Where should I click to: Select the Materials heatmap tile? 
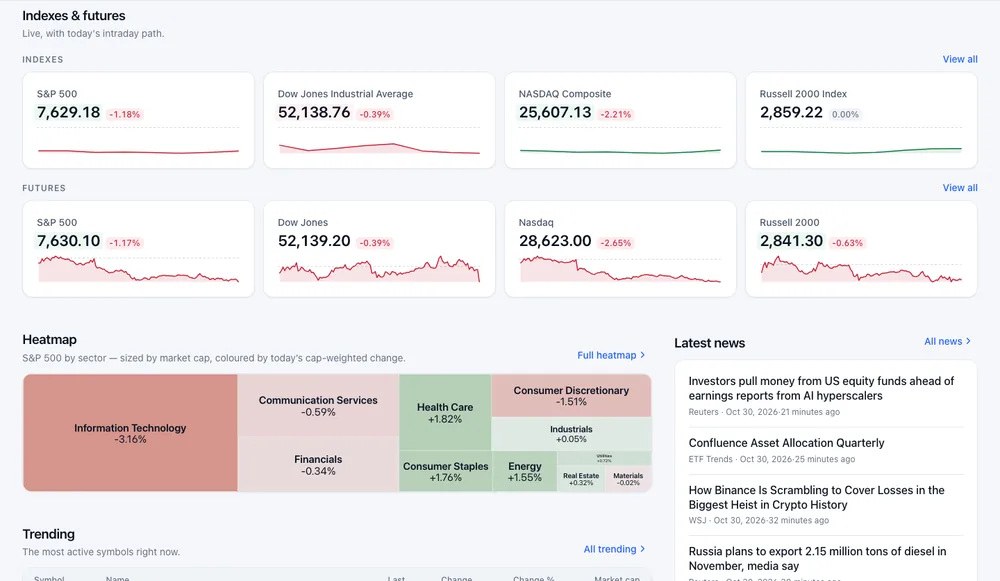coord(628,479)
